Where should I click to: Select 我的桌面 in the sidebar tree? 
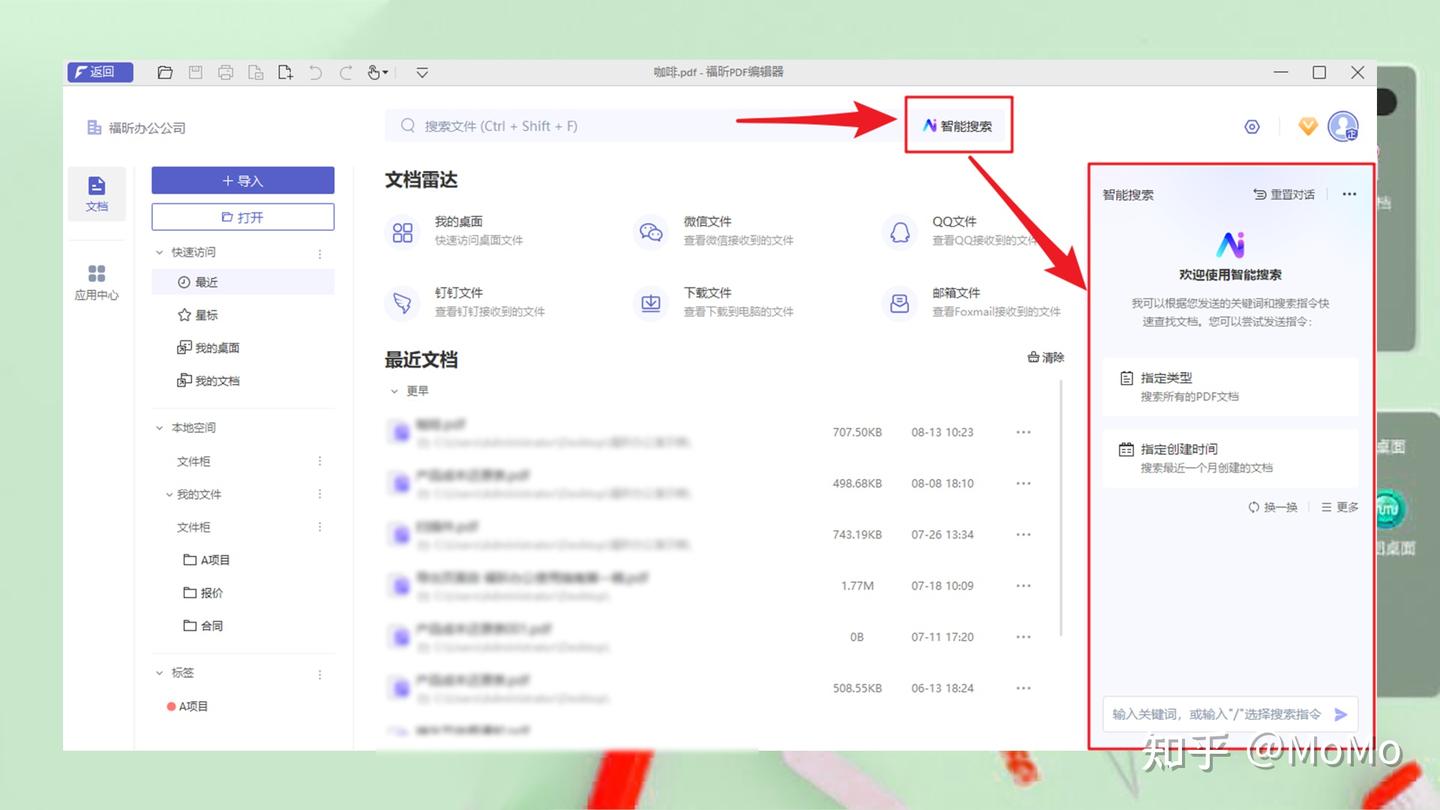pyautogui.click(x=208, y=348)
